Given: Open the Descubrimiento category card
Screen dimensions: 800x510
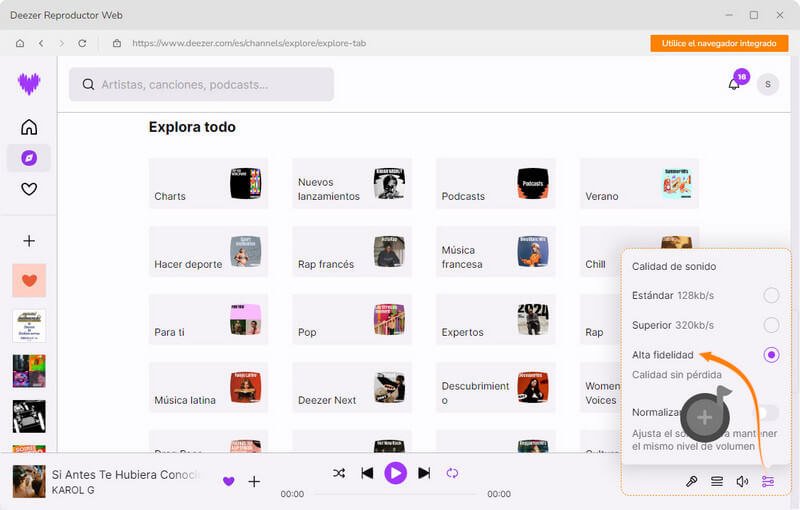Looking at the screenshot, I should 495,387.
